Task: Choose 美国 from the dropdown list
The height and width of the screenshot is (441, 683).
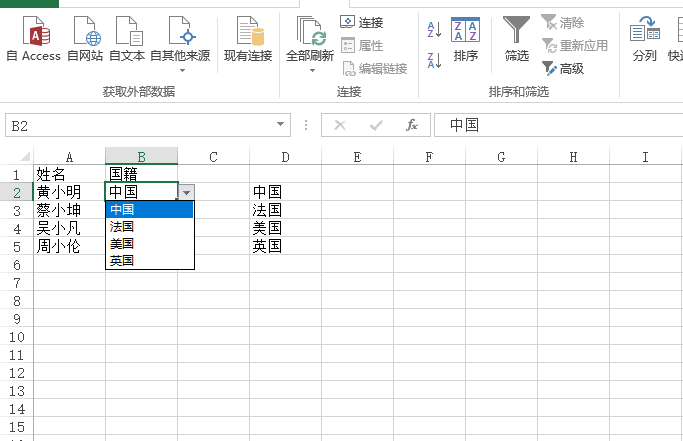Action: coord(149,244)
